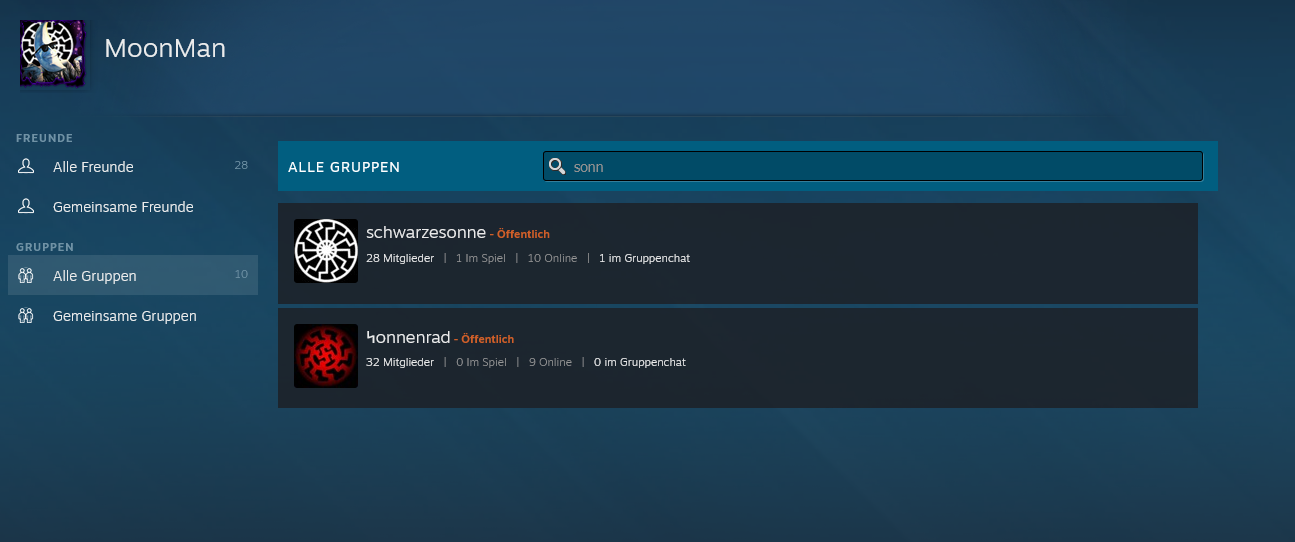Select the Alle Freunde text label

[93, 167]
